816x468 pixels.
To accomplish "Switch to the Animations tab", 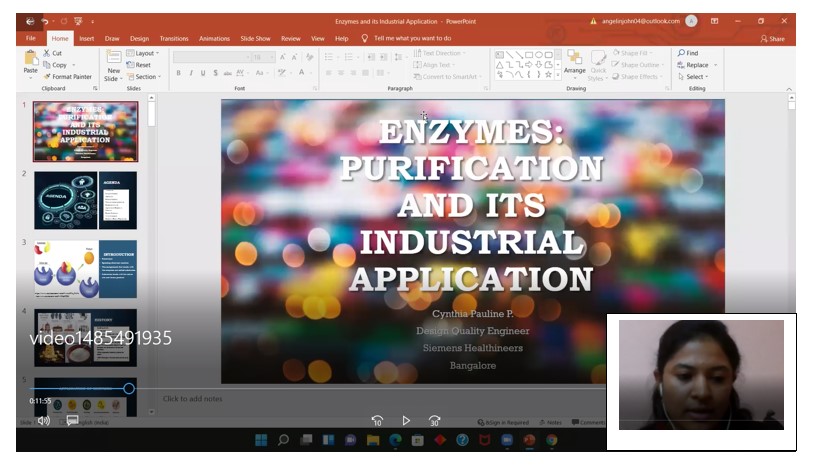I will [x=214, y=39].
